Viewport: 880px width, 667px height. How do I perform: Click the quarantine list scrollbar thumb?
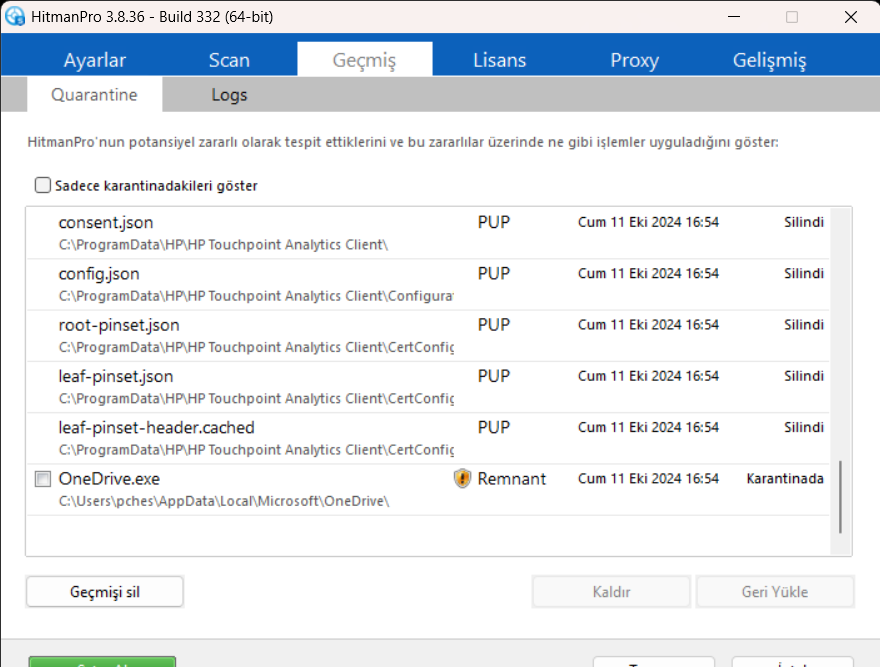click(x=840, y=497)
